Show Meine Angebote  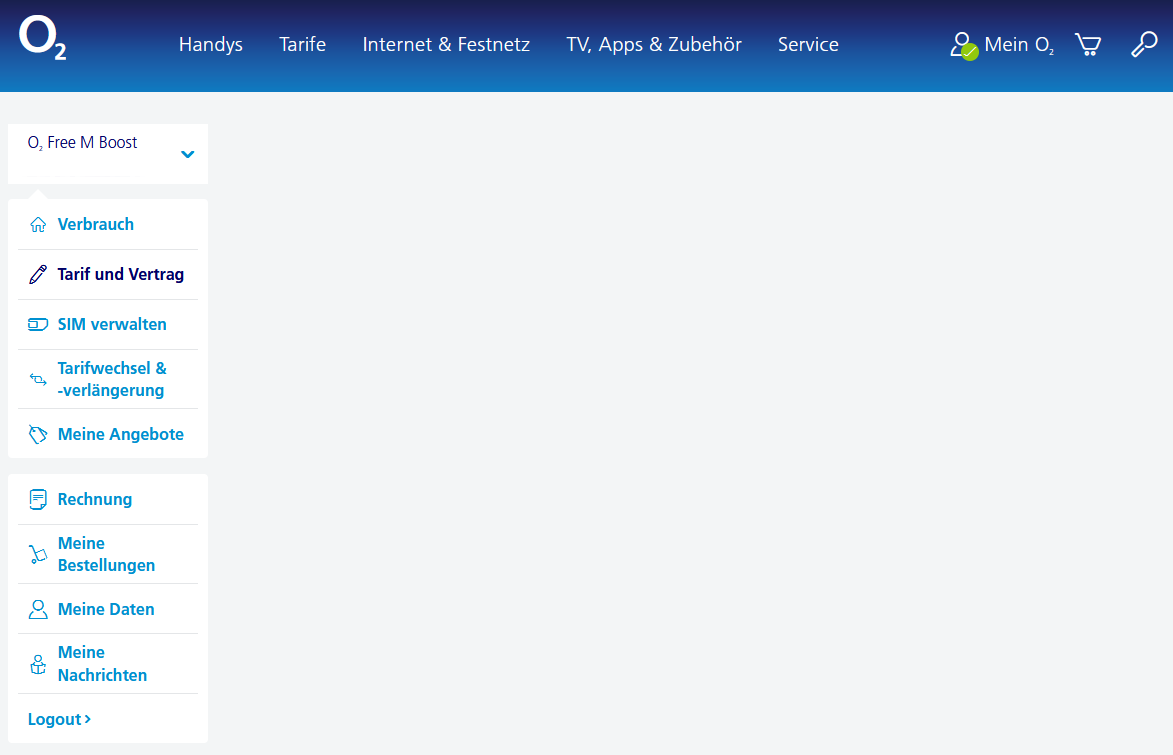click(120, 434)
